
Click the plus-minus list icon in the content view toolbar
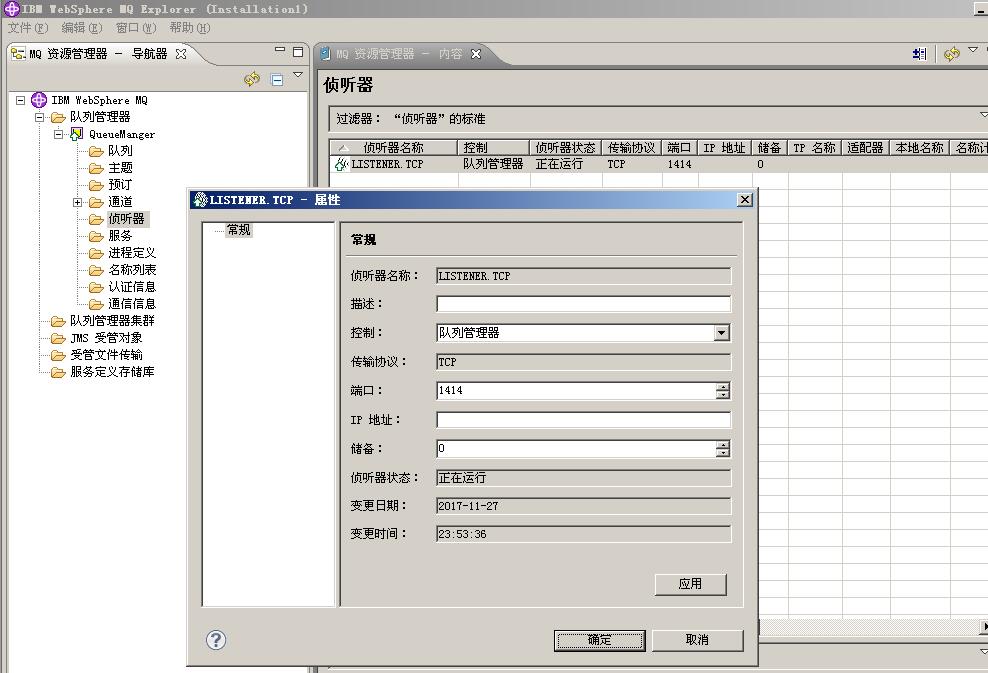[920, 54]
